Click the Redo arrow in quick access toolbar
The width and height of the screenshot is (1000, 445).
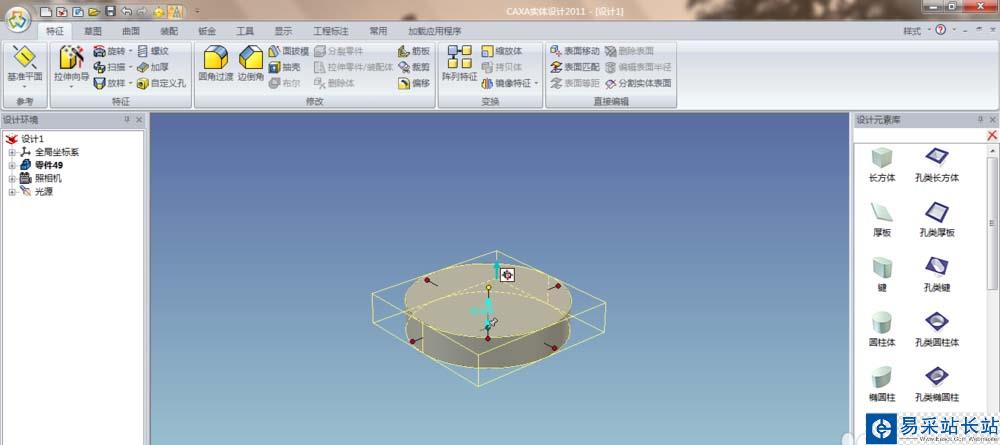141,11
